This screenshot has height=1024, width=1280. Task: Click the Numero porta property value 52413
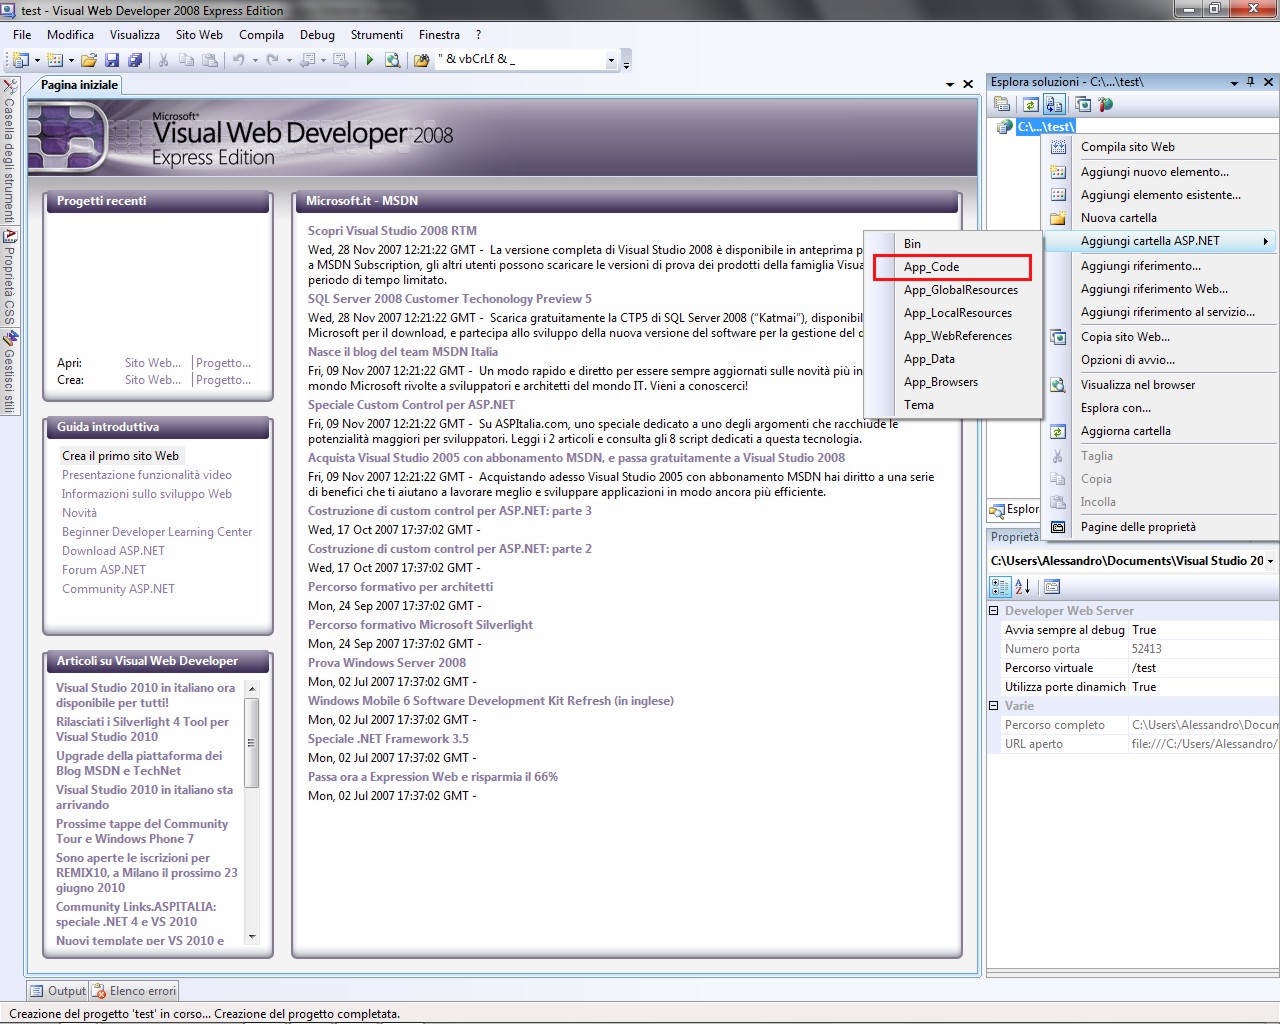[1203, 649]
